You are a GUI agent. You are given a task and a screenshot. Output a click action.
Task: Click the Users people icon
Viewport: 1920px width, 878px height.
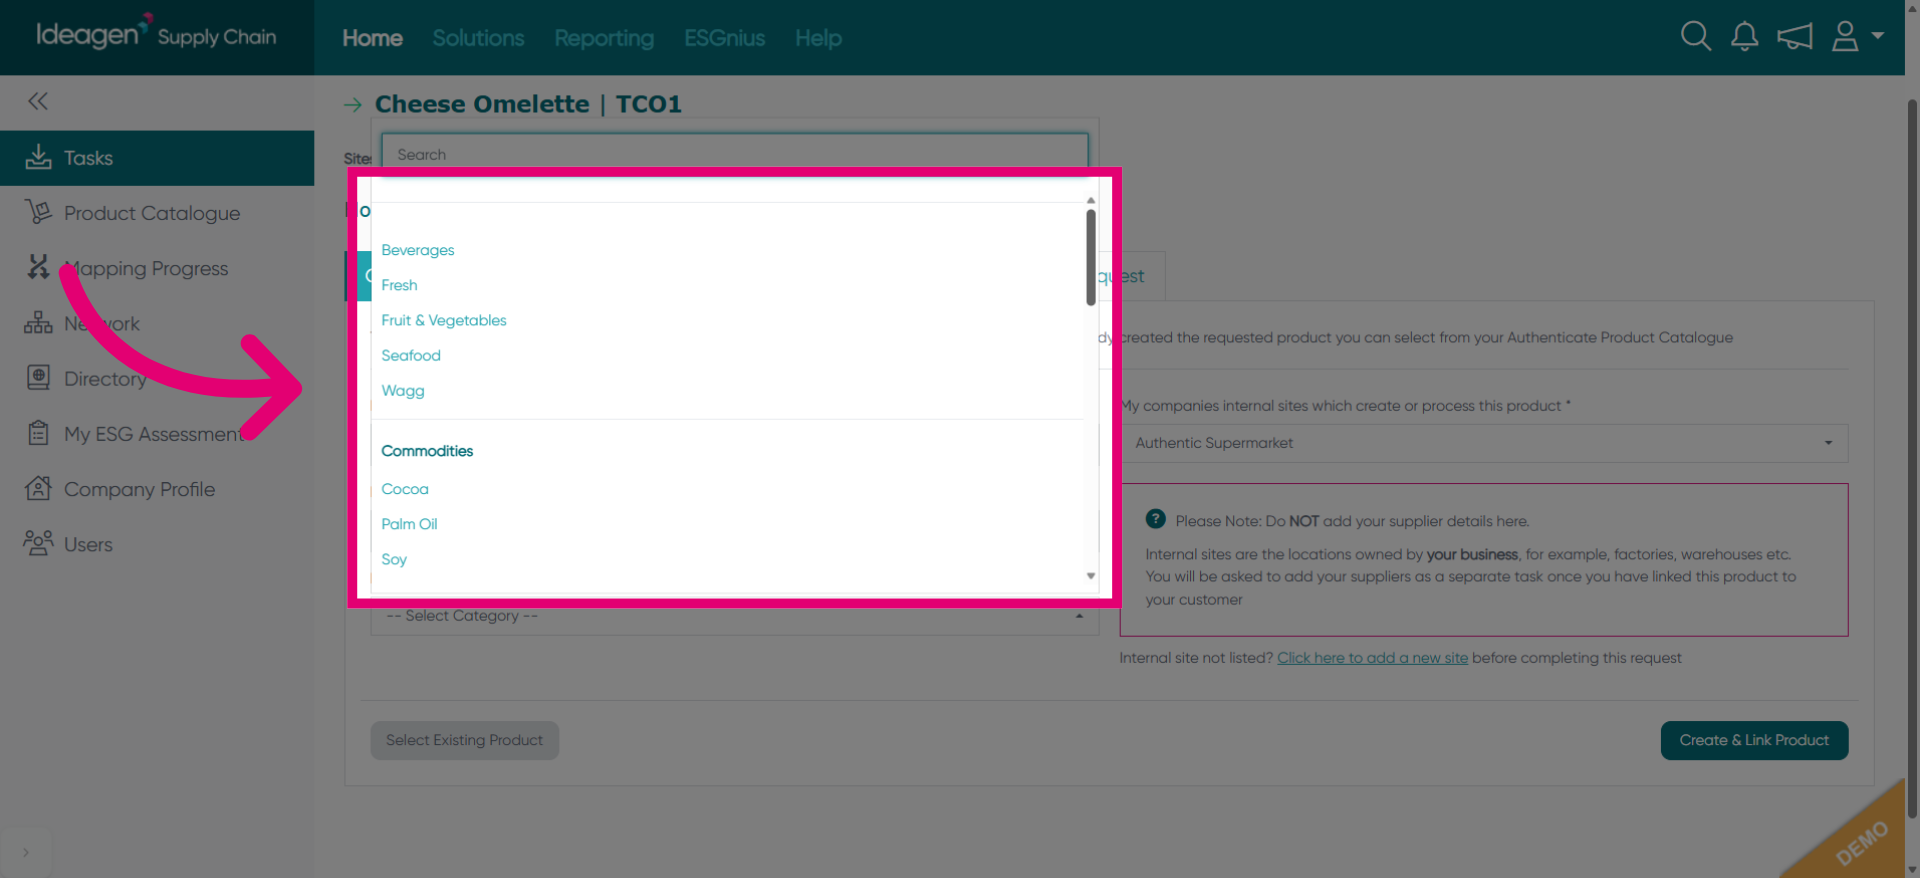38,543
